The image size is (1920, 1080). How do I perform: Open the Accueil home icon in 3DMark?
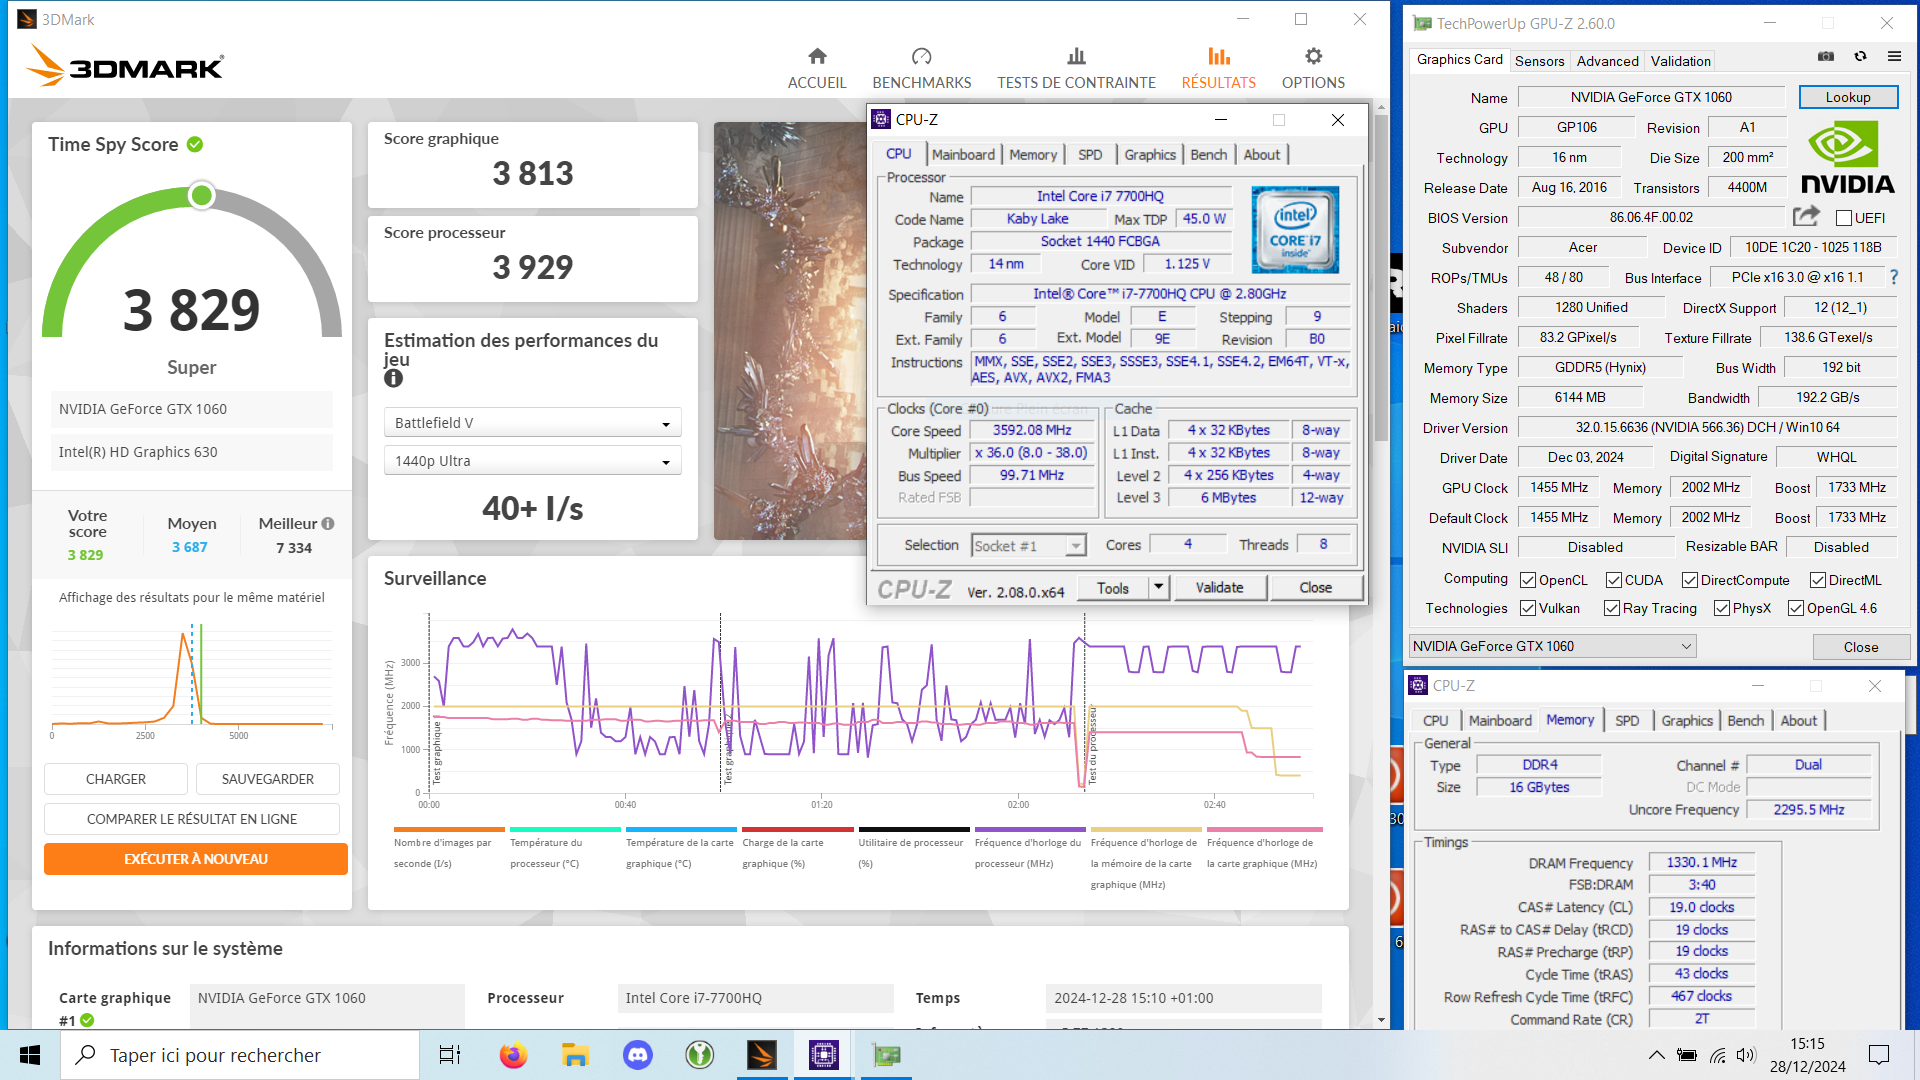coord(817,56)
